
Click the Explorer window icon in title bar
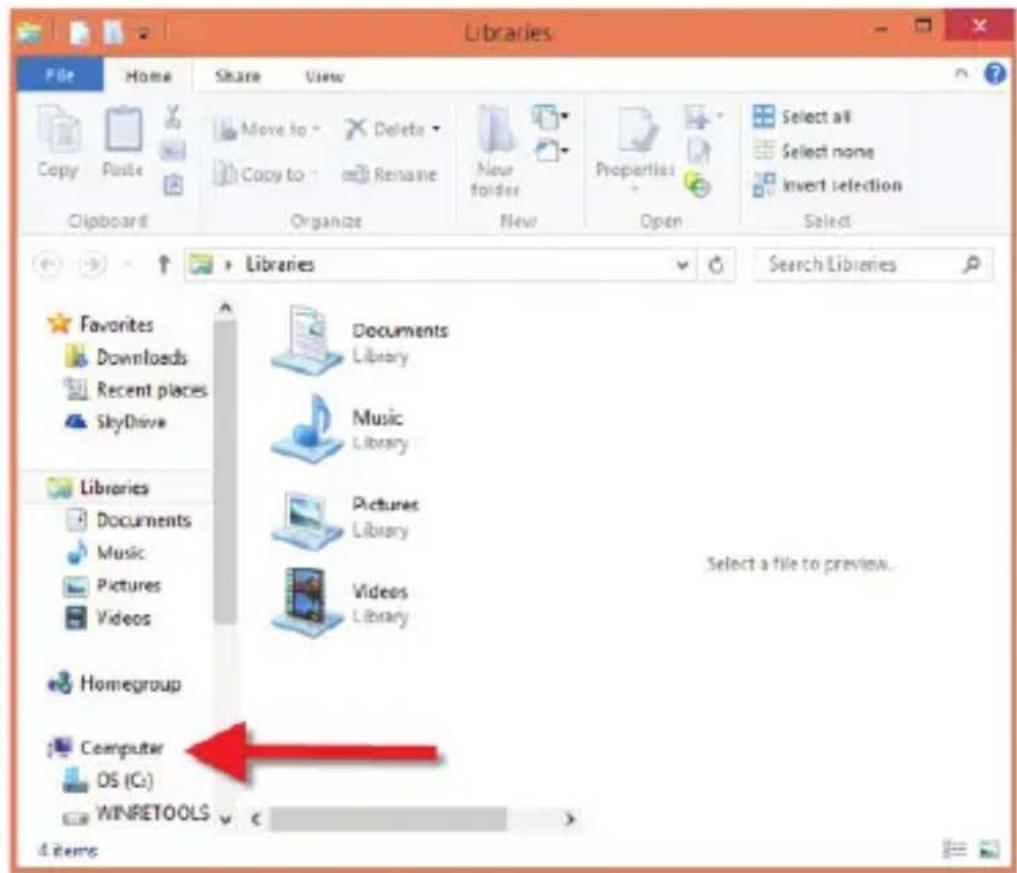click(x=29, y=32)
